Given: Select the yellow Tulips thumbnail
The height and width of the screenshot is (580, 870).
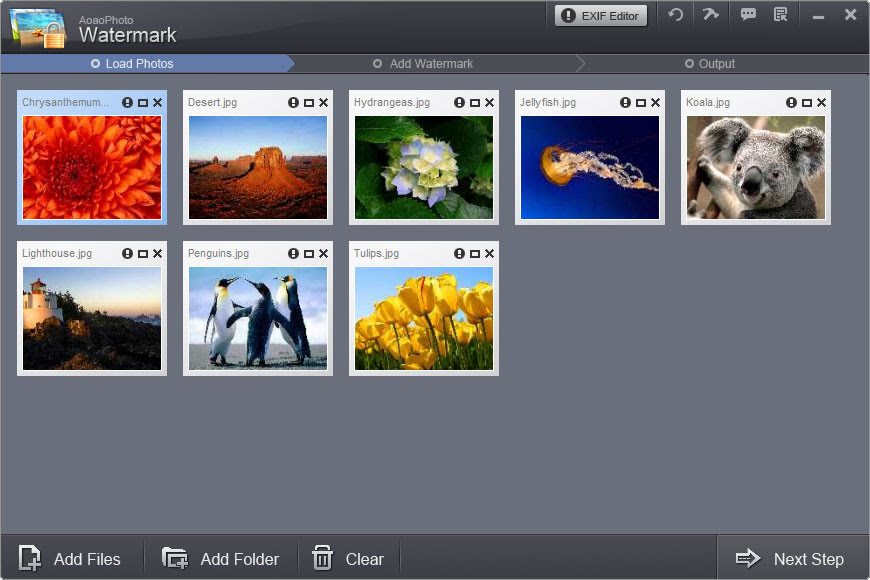Looking at the screenshot, I should [x=424, y=319].
